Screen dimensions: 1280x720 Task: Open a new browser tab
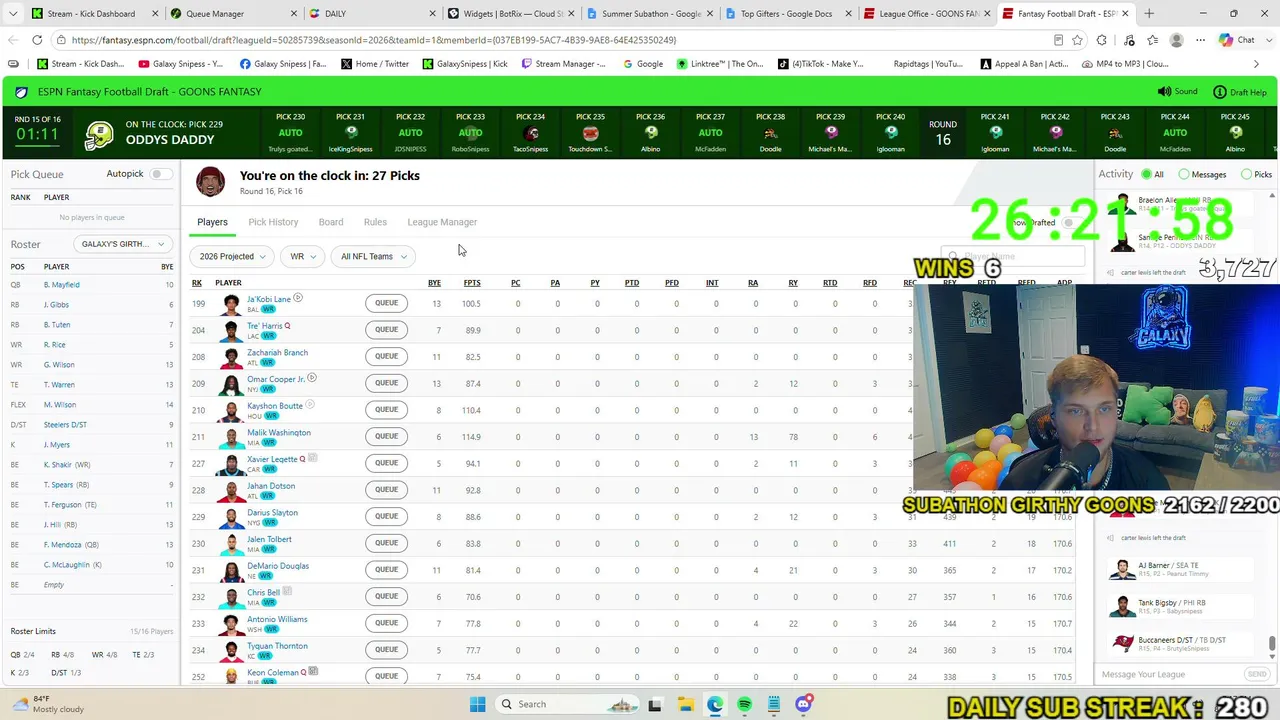[x=1148, y=14]
